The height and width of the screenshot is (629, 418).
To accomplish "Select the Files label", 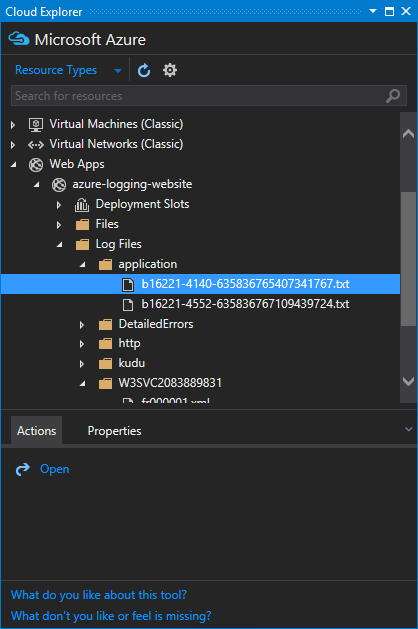I will coord(107,224).
